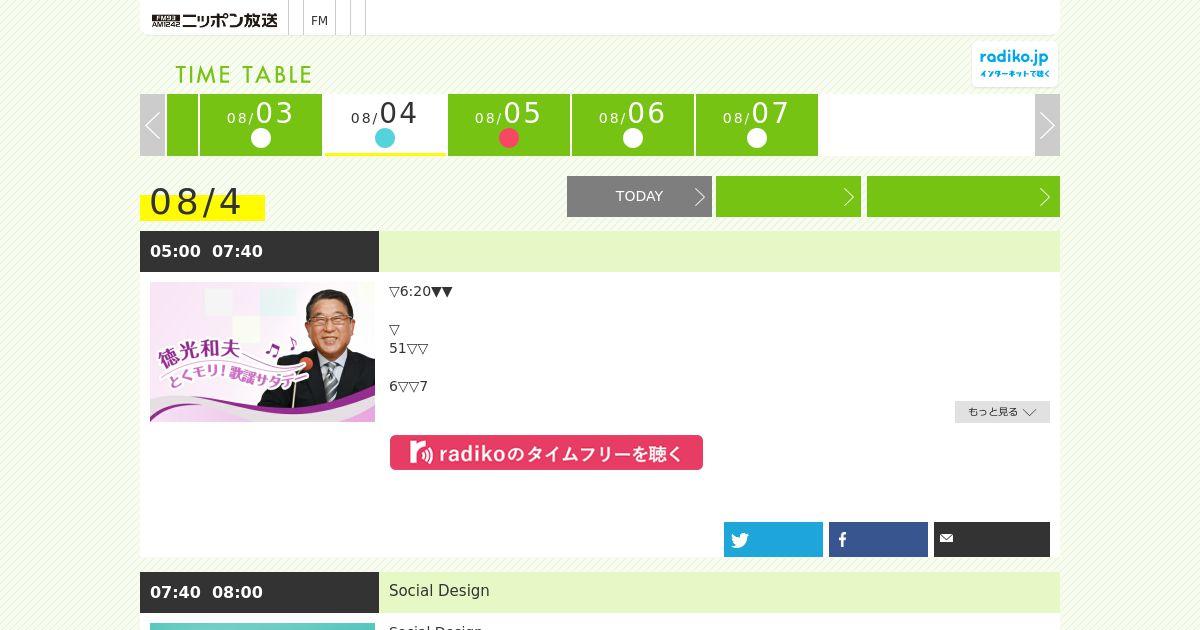Share program by email

tap(992, 539)
